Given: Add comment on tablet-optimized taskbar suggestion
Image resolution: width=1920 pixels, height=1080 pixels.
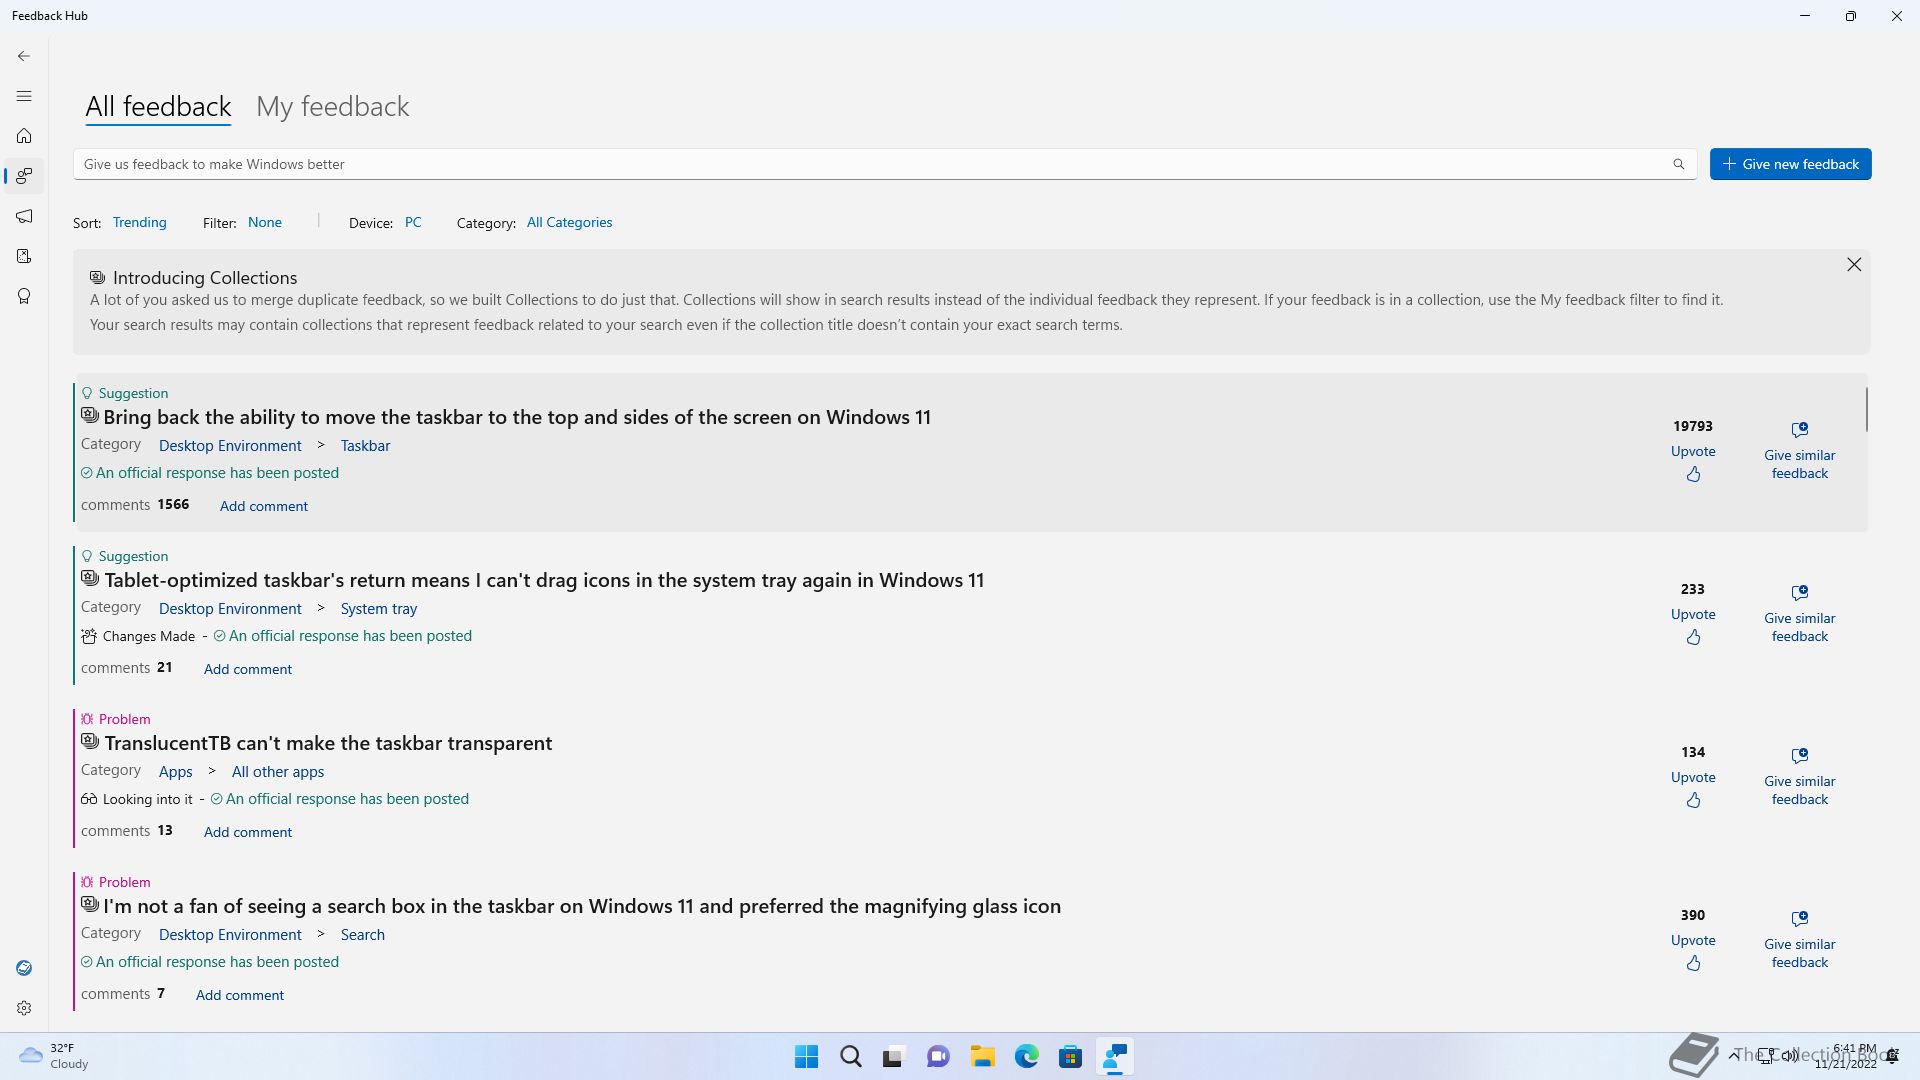Looking at the screenshot, I should coord(248,669).
